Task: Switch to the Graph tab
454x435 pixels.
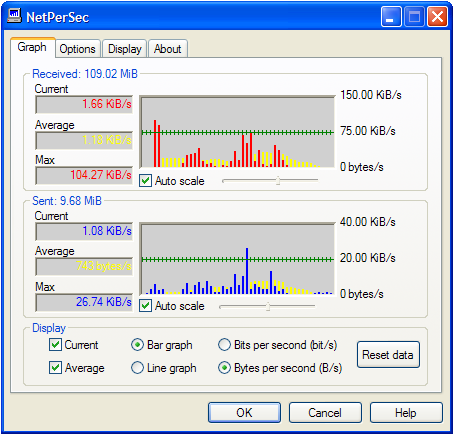Action: (32, 47)
